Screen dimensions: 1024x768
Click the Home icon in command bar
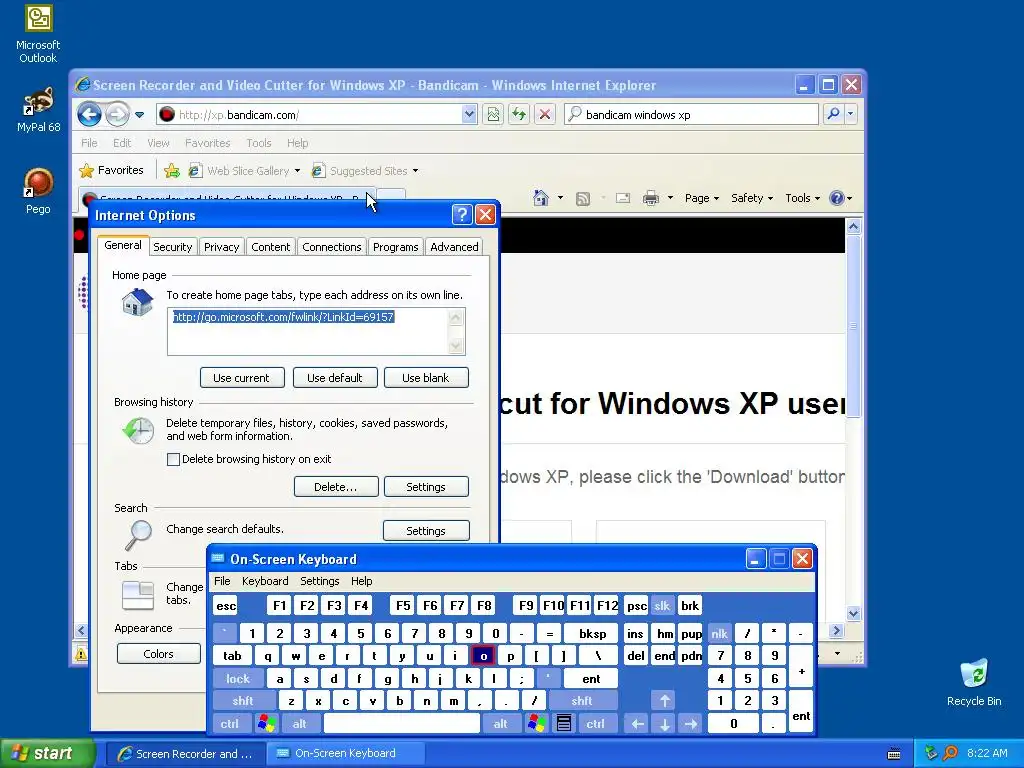[x=541, y=198]
